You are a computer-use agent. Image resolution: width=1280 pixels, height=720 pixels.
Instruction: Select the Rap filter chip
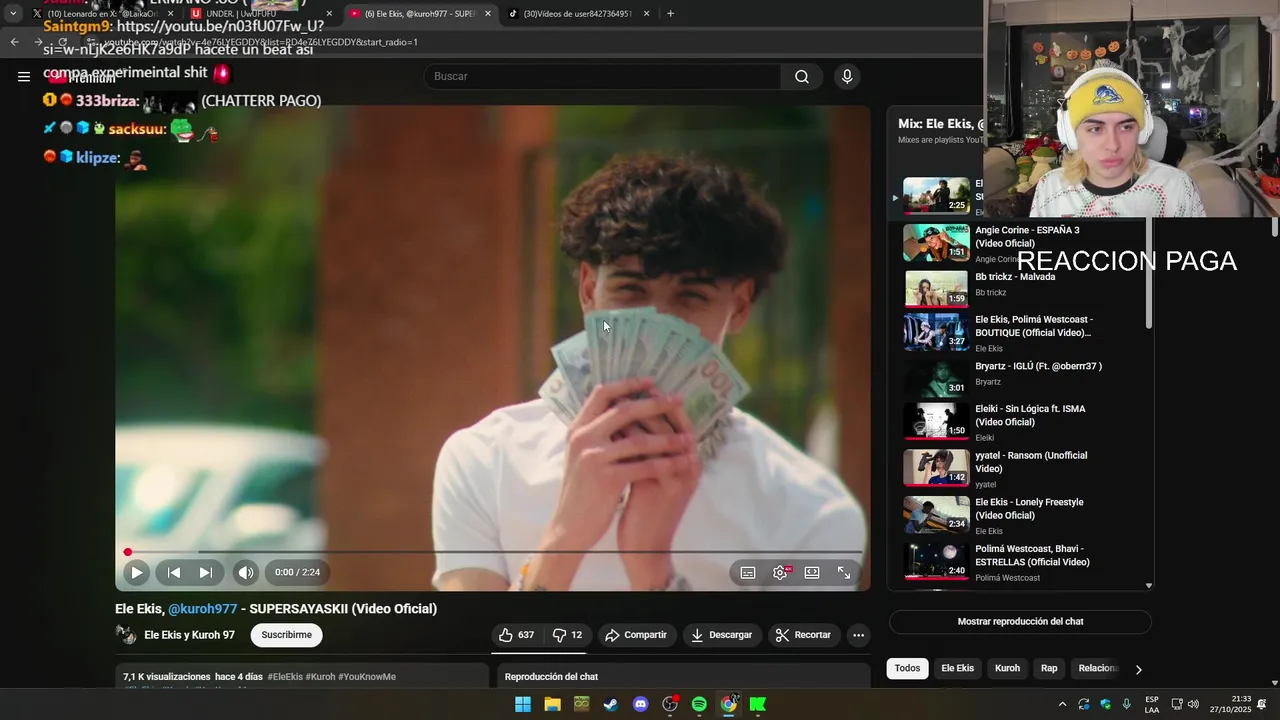pyautogui.click(x=1049, y=668)
